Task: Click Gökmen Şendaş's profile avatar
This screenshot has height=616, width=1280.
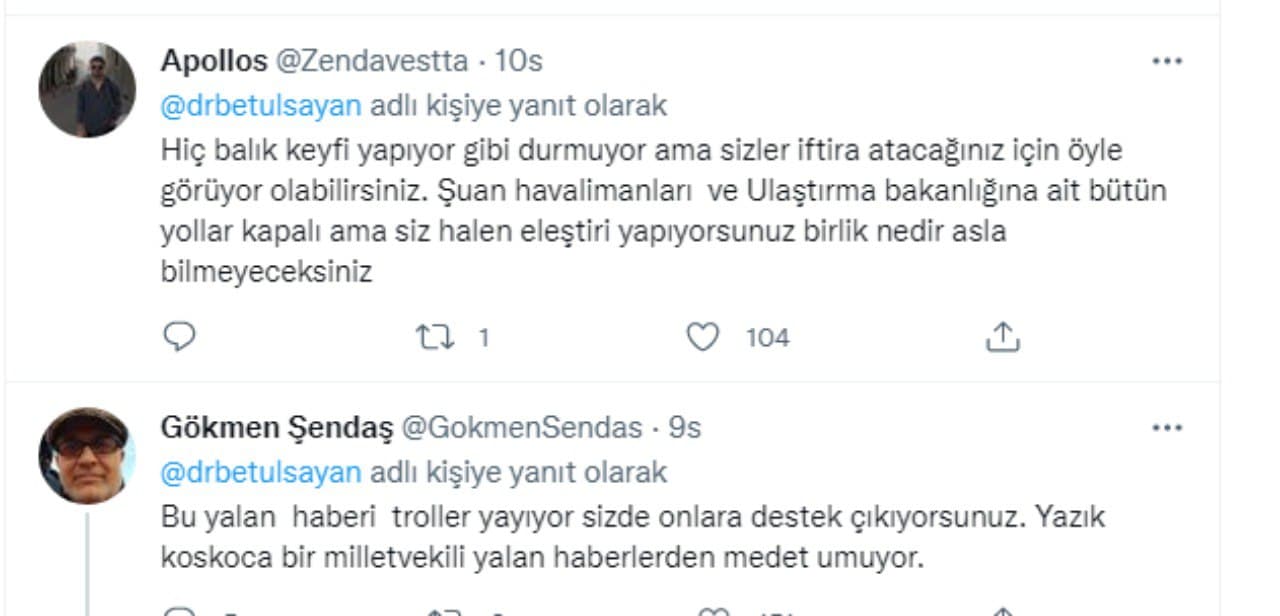Action: 87,456
